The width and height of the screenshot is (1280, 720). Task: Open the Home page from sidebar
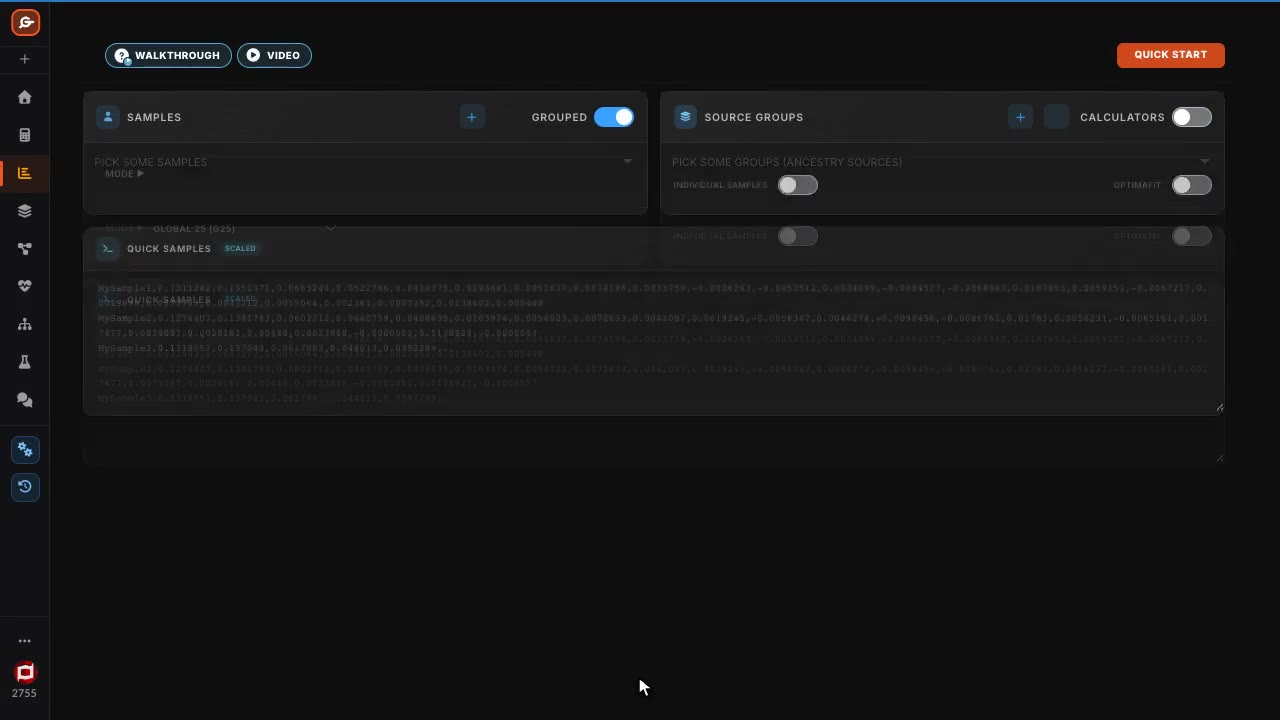25,97
